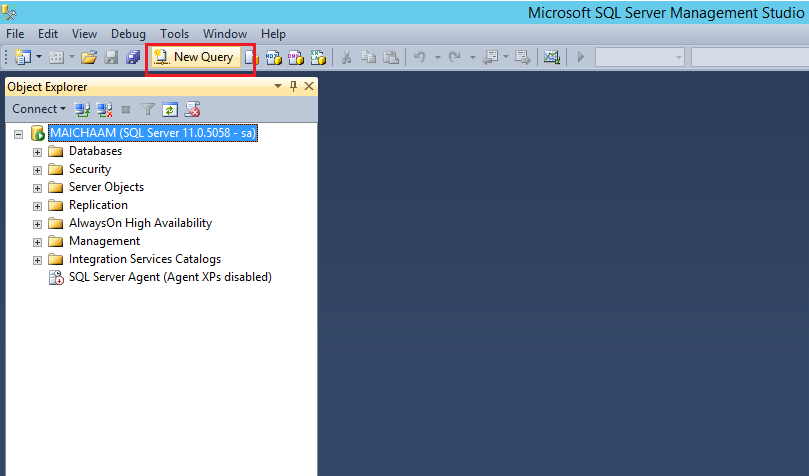This screenshot has height=476, width=809.
Task: Click the Undo arrow icon
Action: 419,57
